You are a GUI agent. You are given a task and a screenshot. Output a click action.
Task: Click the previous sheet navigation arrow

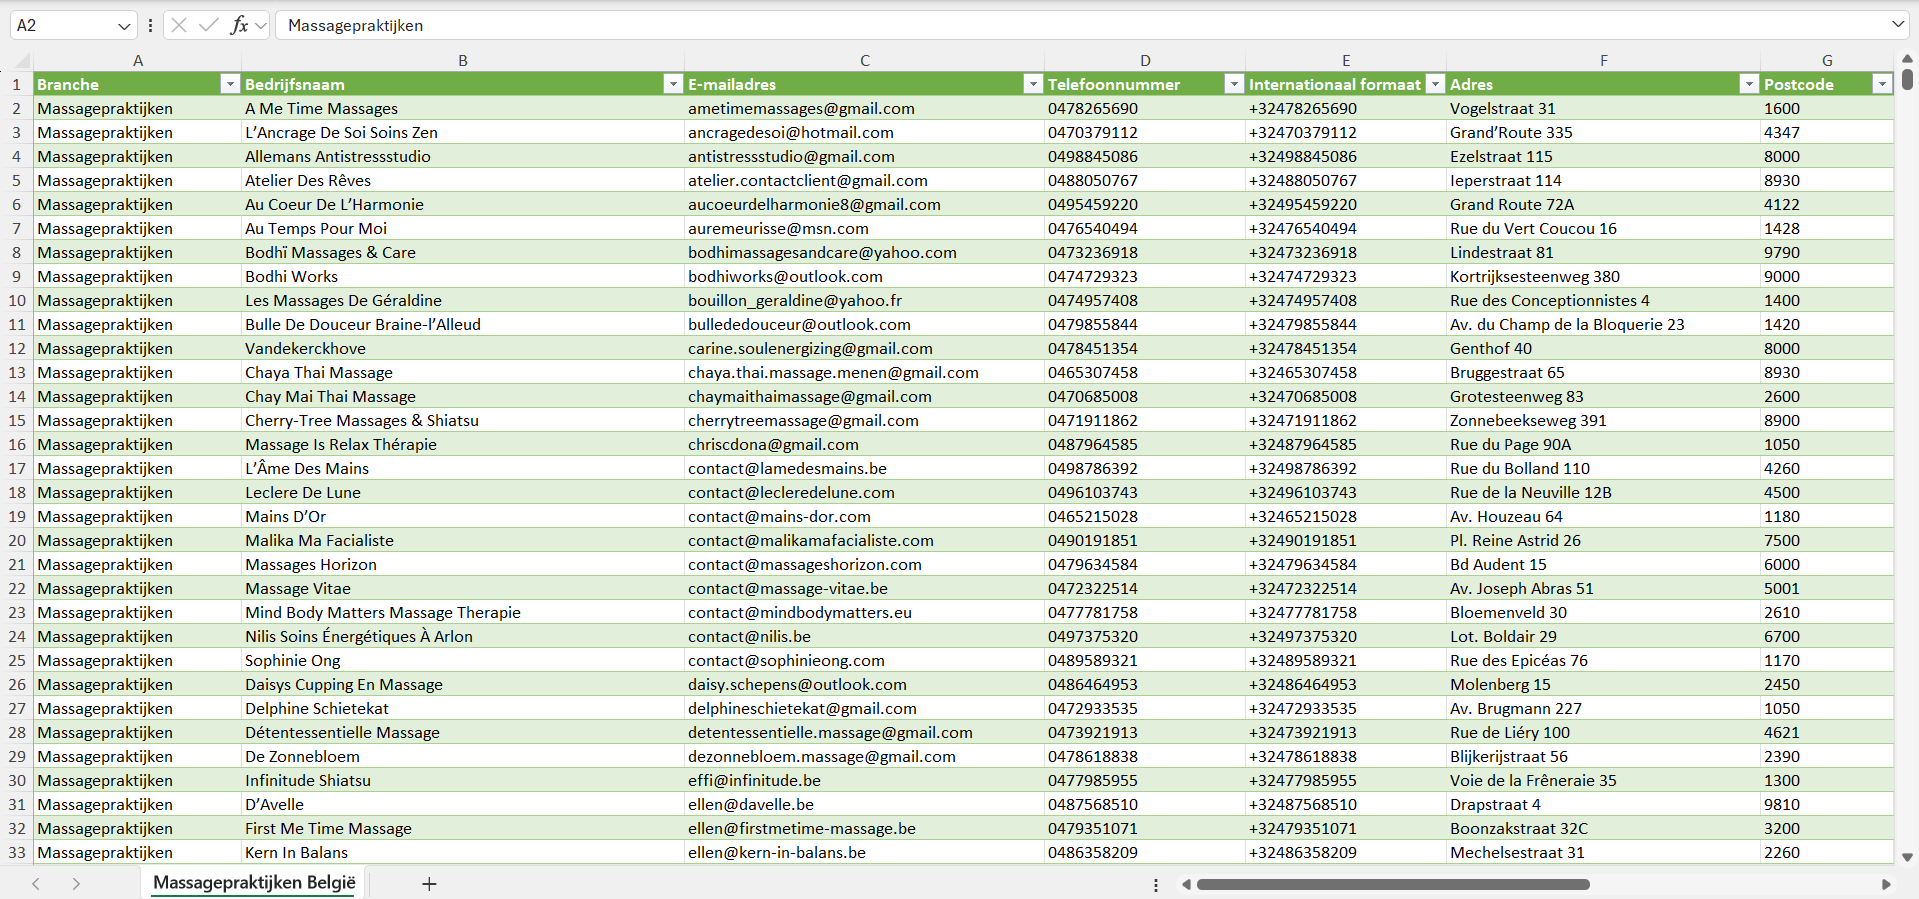tap(36, 884)
